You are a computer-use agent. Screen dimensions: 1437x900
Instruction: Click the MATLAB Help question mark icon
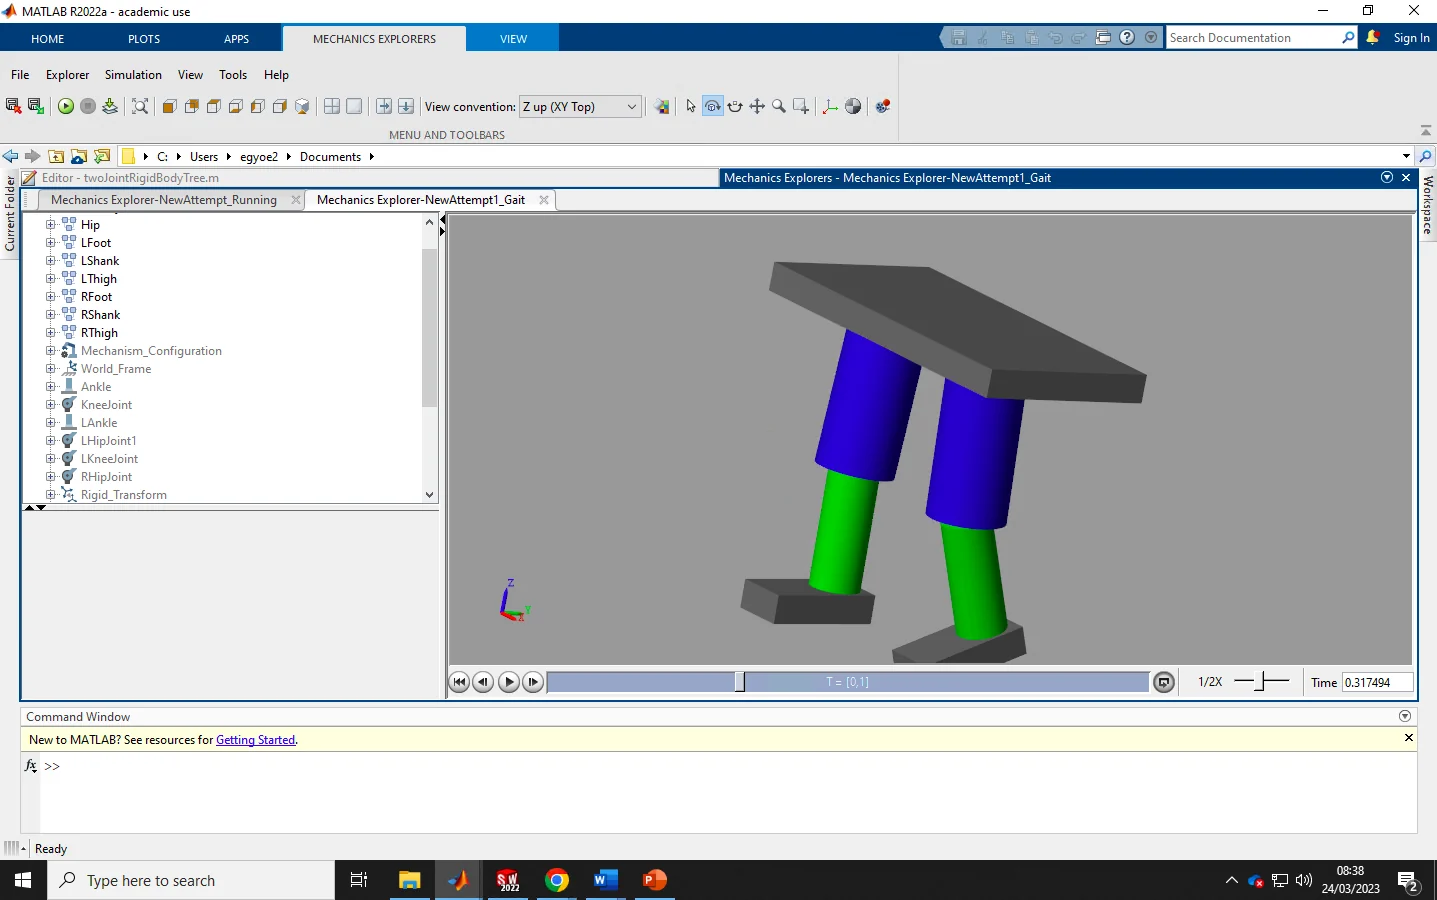coord(1127,38)
